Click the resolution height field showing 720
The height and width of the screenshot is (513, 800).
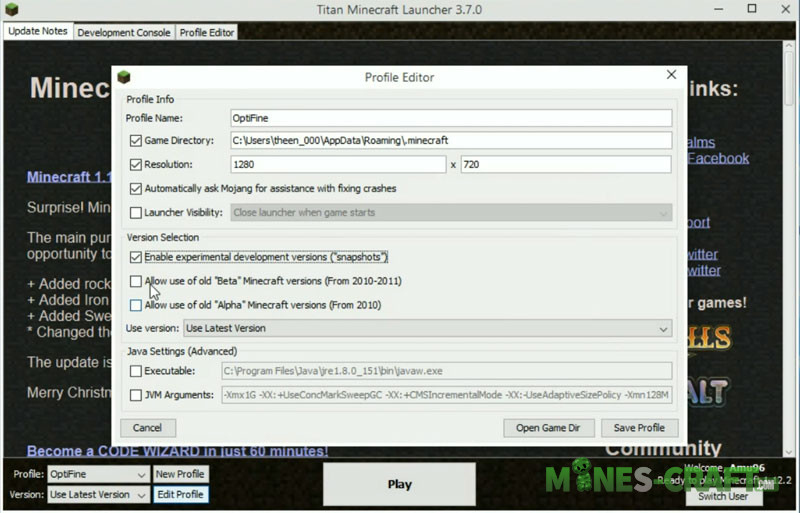pyautogui.click(x=566, y=164)
